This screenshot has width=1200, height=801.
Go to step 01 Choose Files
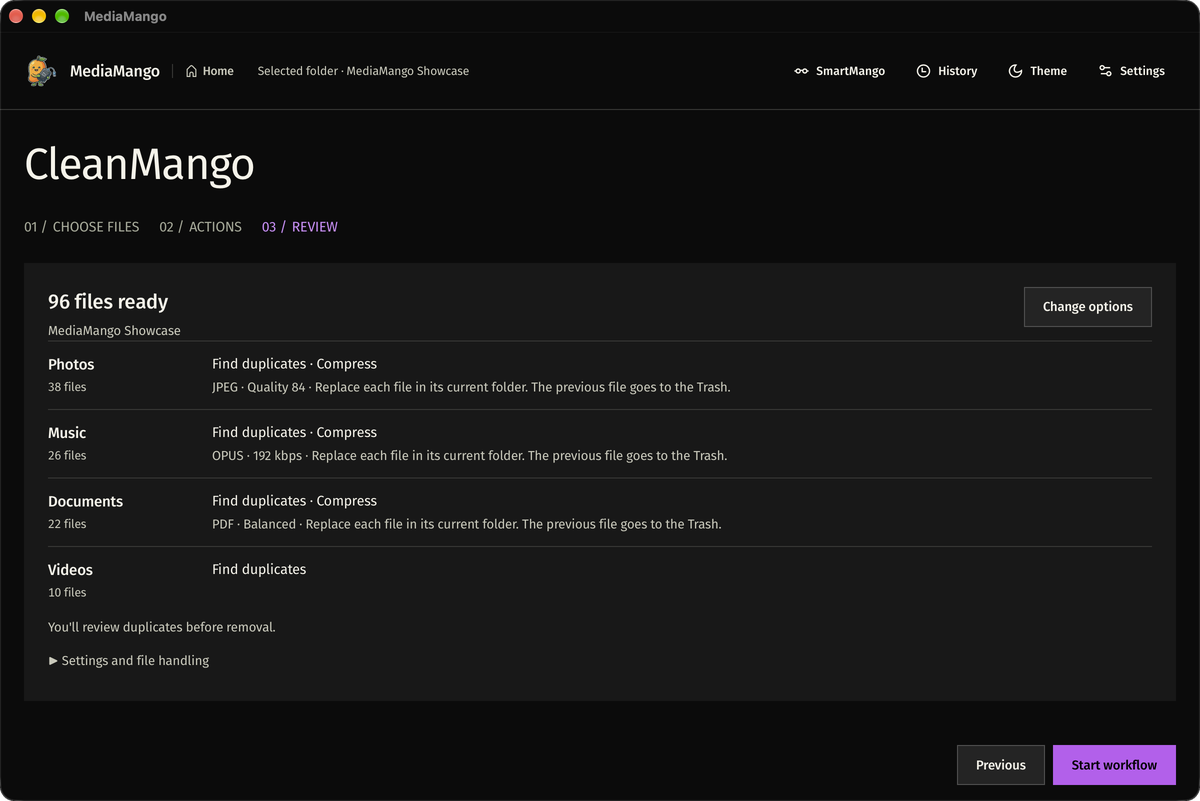coord(82,227)
